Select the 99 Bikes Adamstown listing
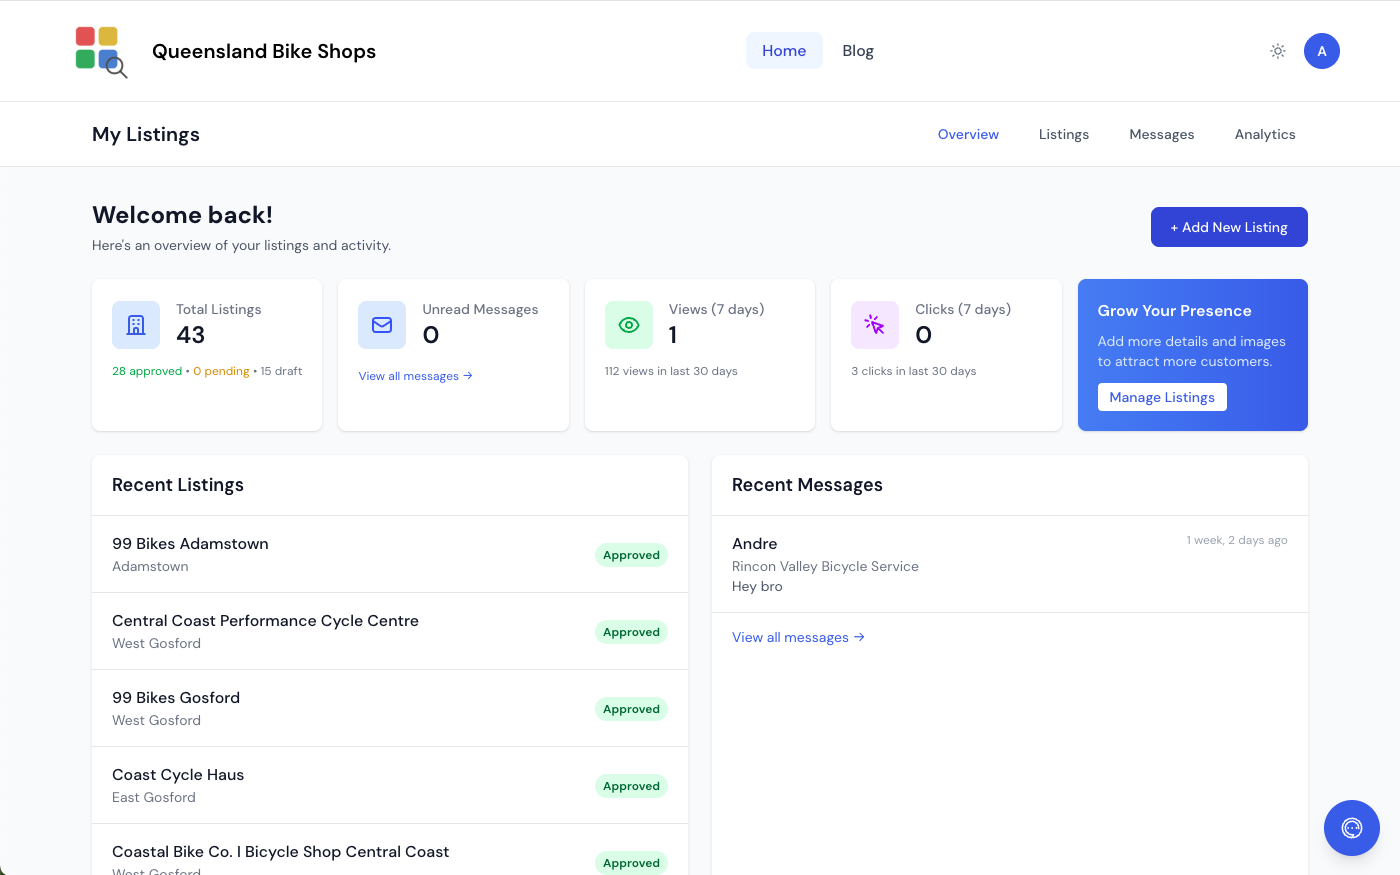 tap(190, 543)
